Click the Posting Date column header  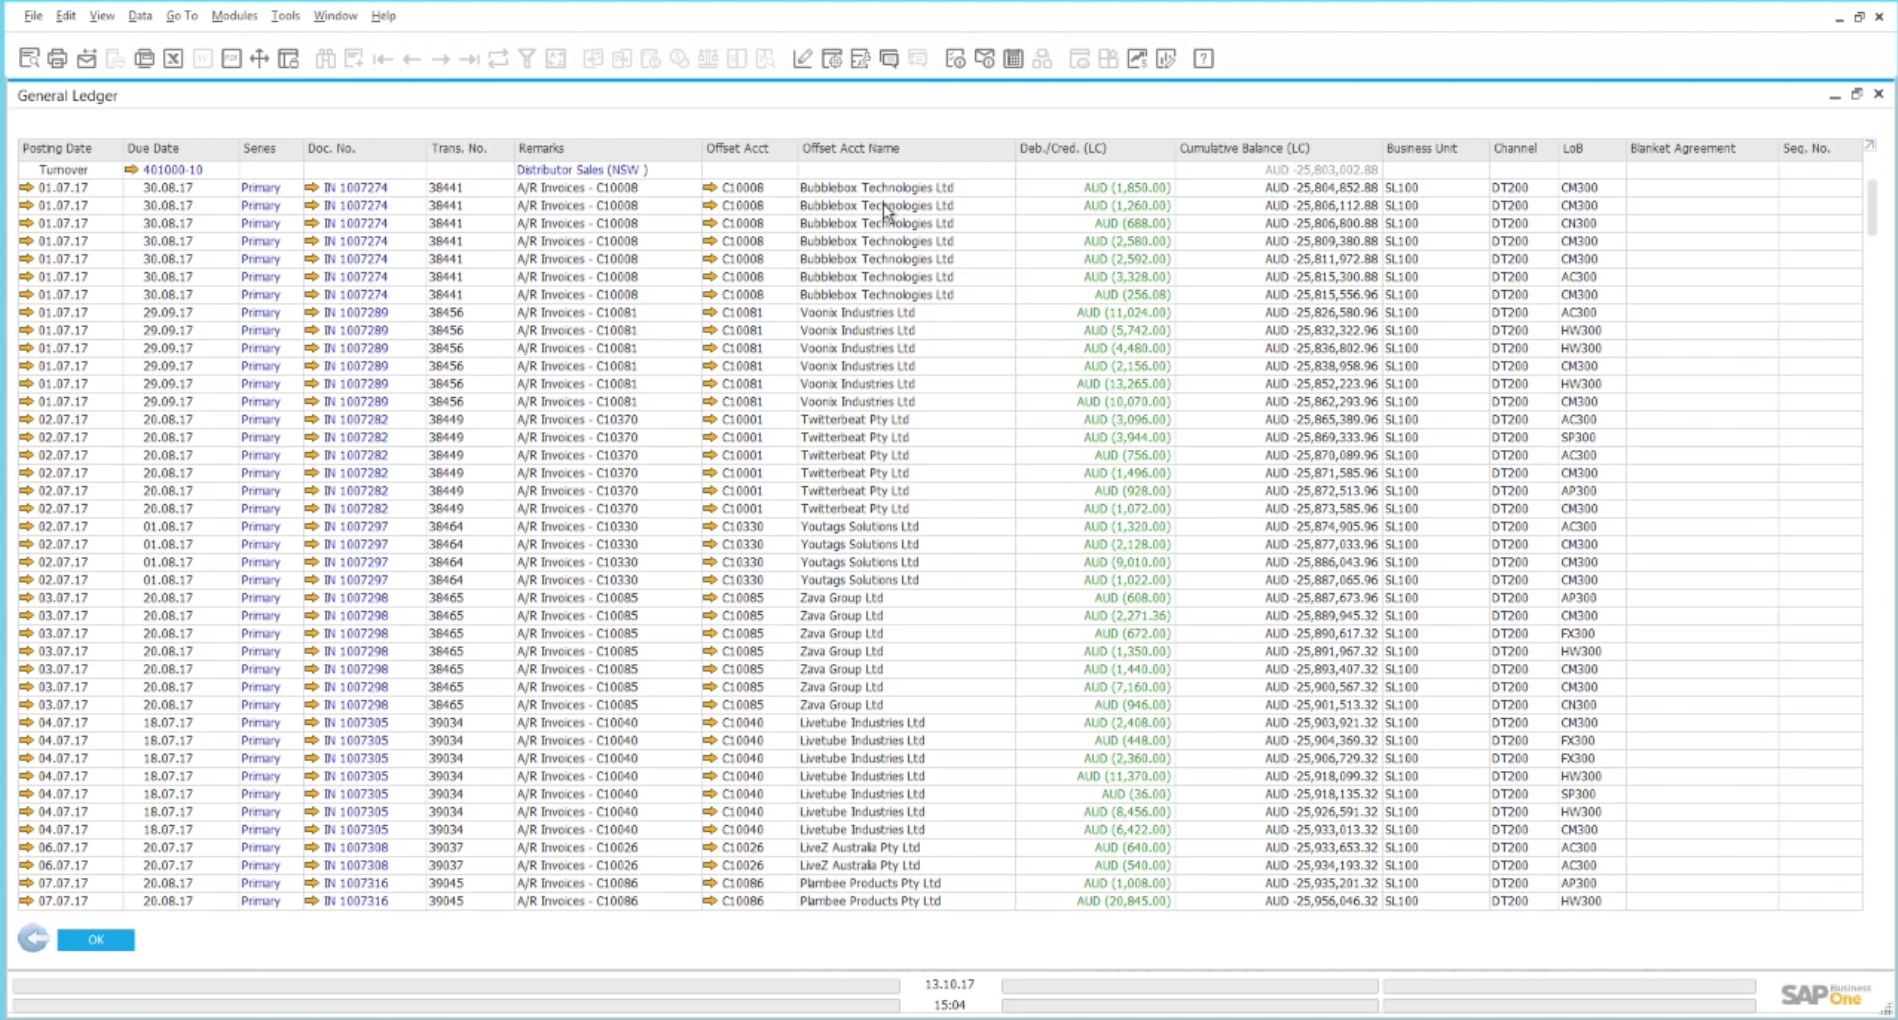tap(71, 148)
